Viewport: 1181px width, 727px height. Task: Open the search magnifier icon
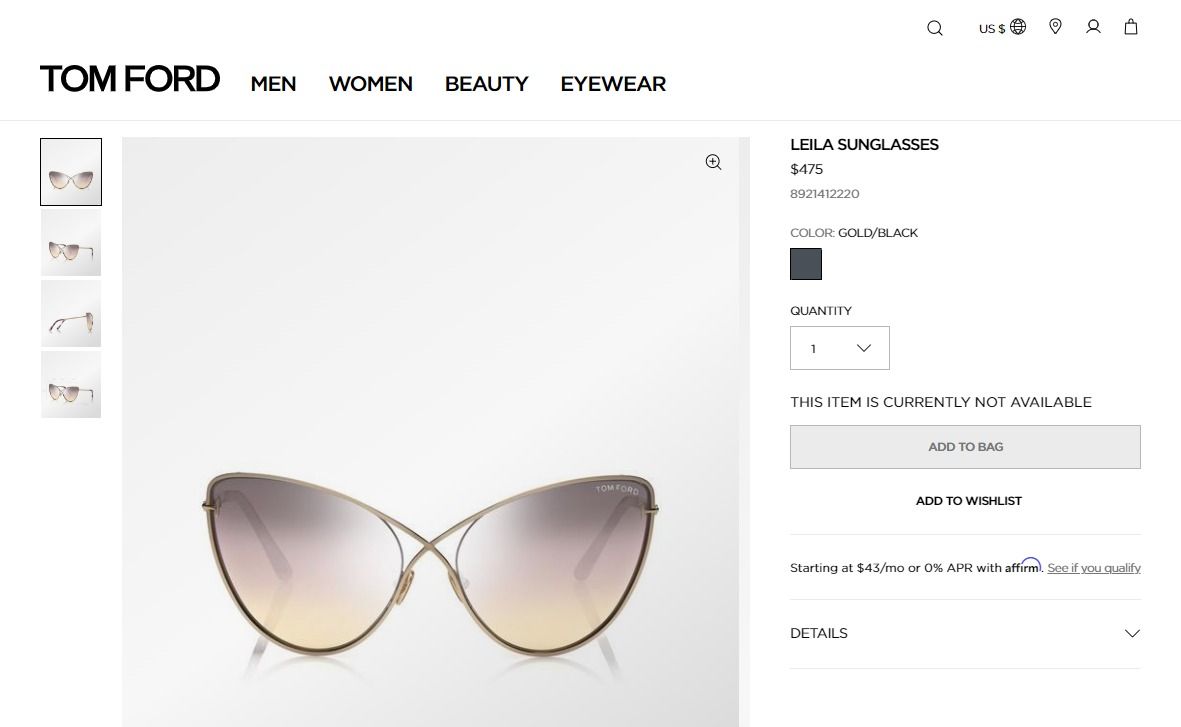point(935,28)
